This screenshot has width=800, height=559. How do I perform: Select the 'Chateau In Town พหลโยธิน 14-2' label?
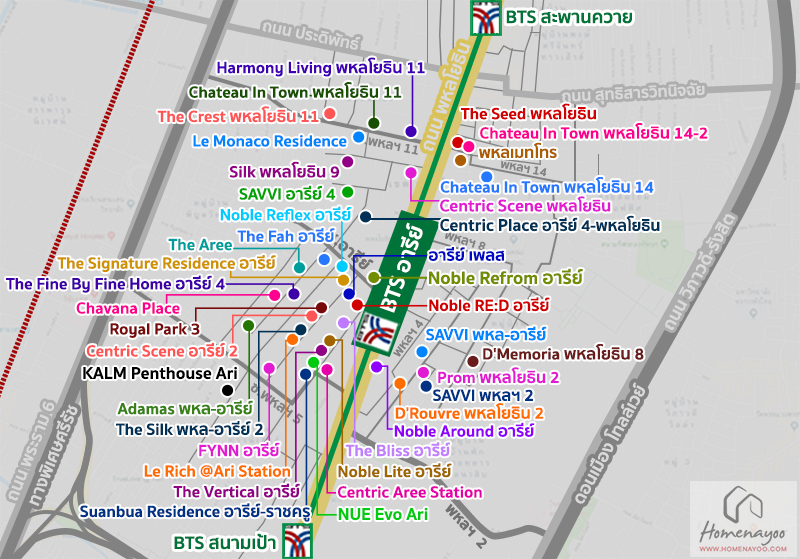tap(593, 134)
